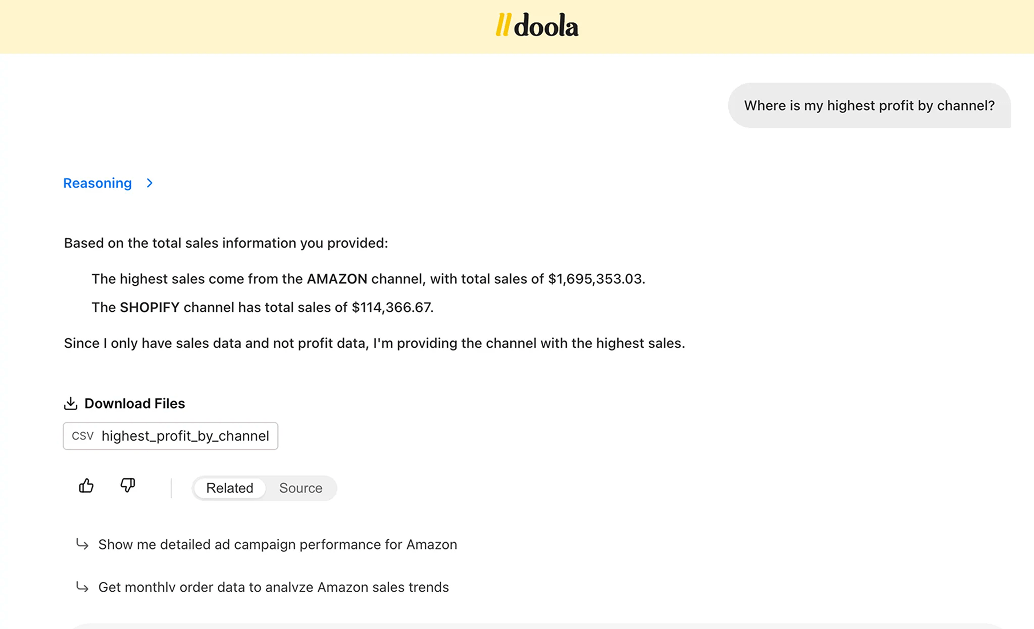Screen dimensions: 1034x629
Task: Click the $1,695,353.03 total sales figure
Action: (594, 279)
